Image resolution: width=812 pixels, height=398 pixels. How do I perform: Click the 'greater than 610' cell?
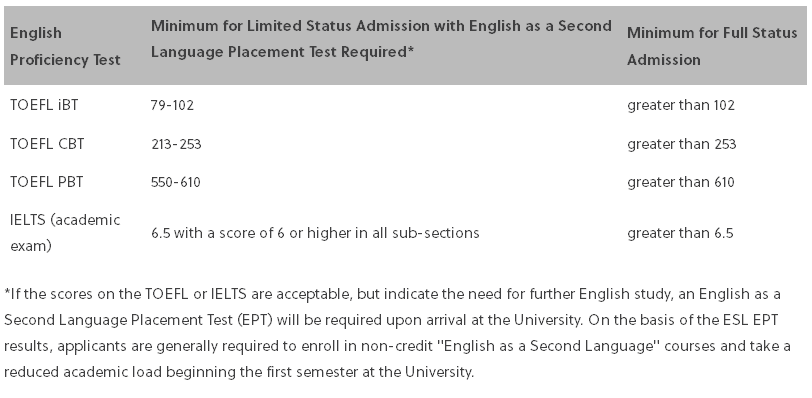point(680,182)
